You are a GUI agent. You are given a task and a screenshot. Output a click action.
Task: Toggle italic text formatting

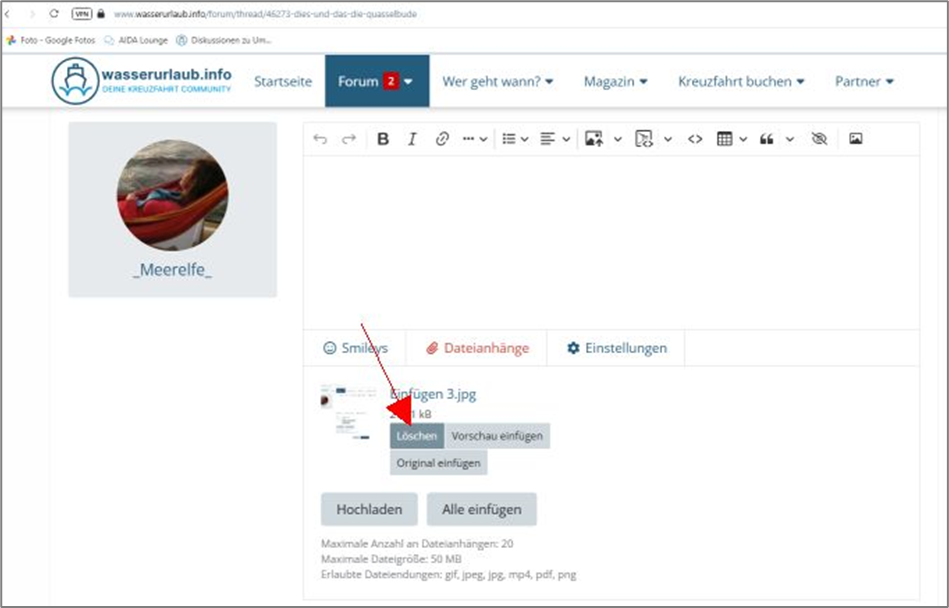pos(412,139)
